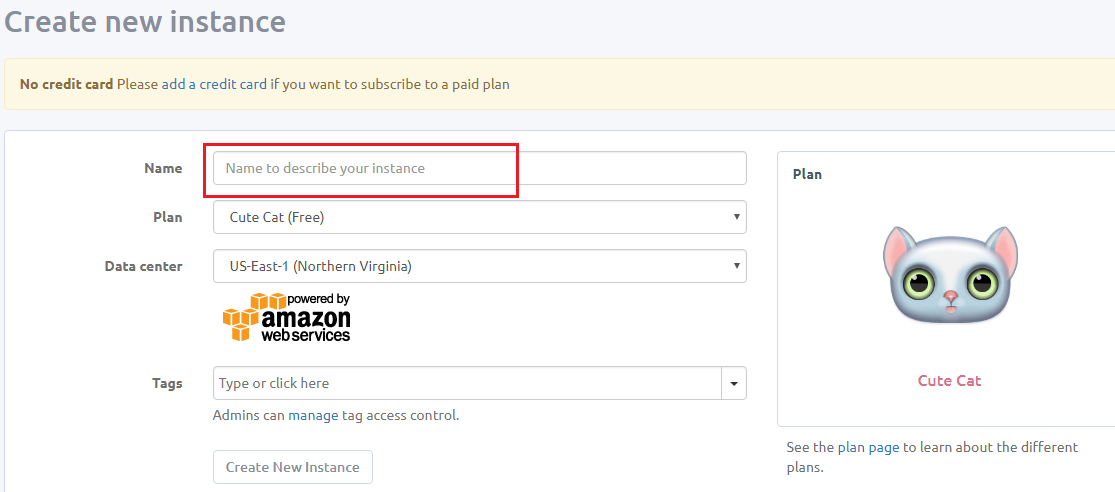Click the arrow on the Cute Cat (Free) select
The height and width of the screenshot is (492, 1115).
(x=737, y=218)
